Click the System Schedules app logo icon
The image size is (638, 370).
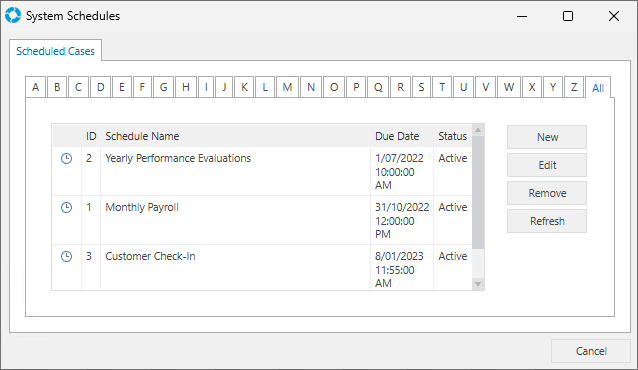pos(13,15)
